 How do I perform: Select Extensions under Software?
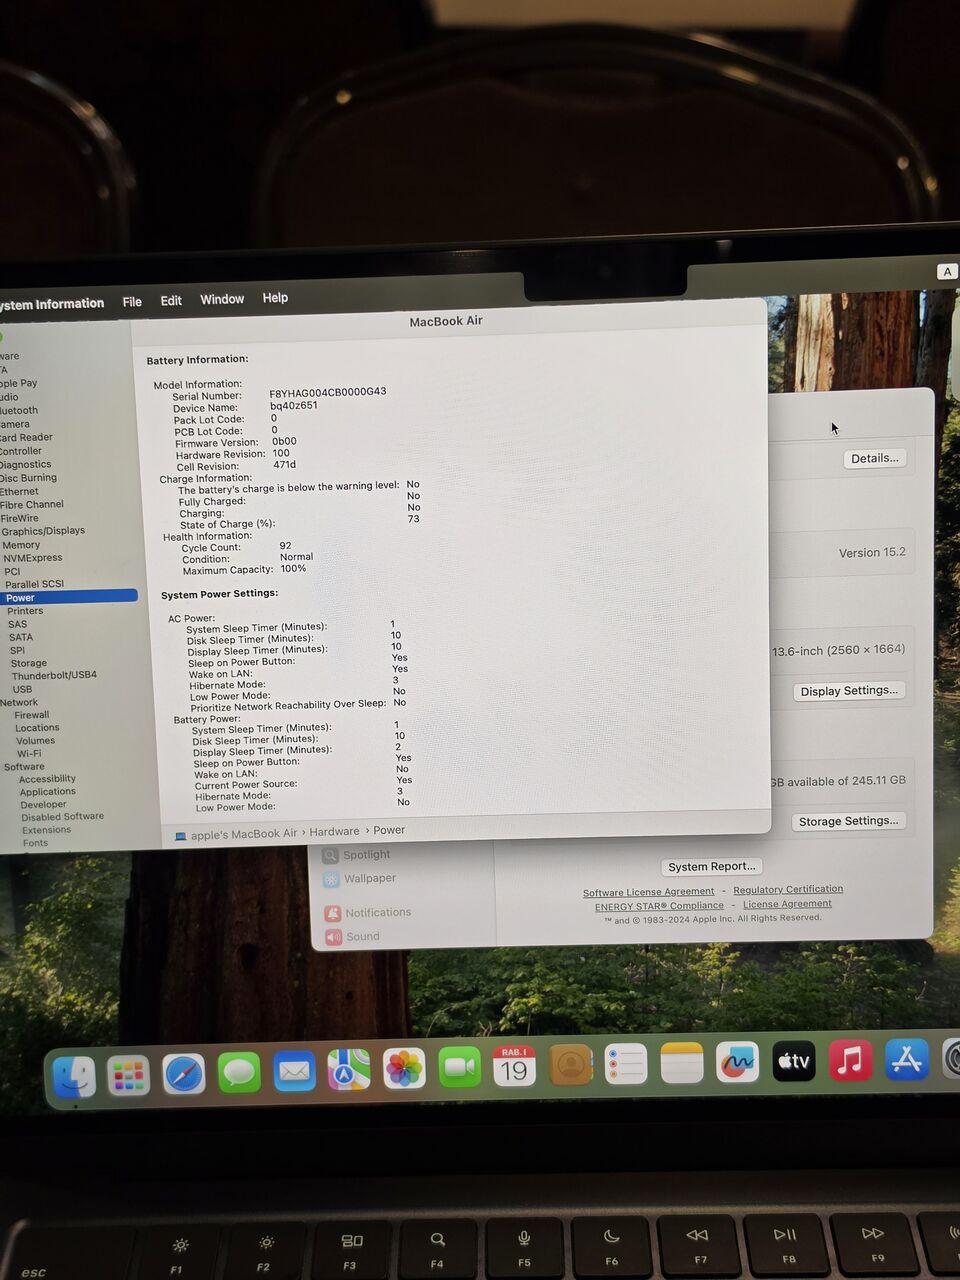coord(46,830)
